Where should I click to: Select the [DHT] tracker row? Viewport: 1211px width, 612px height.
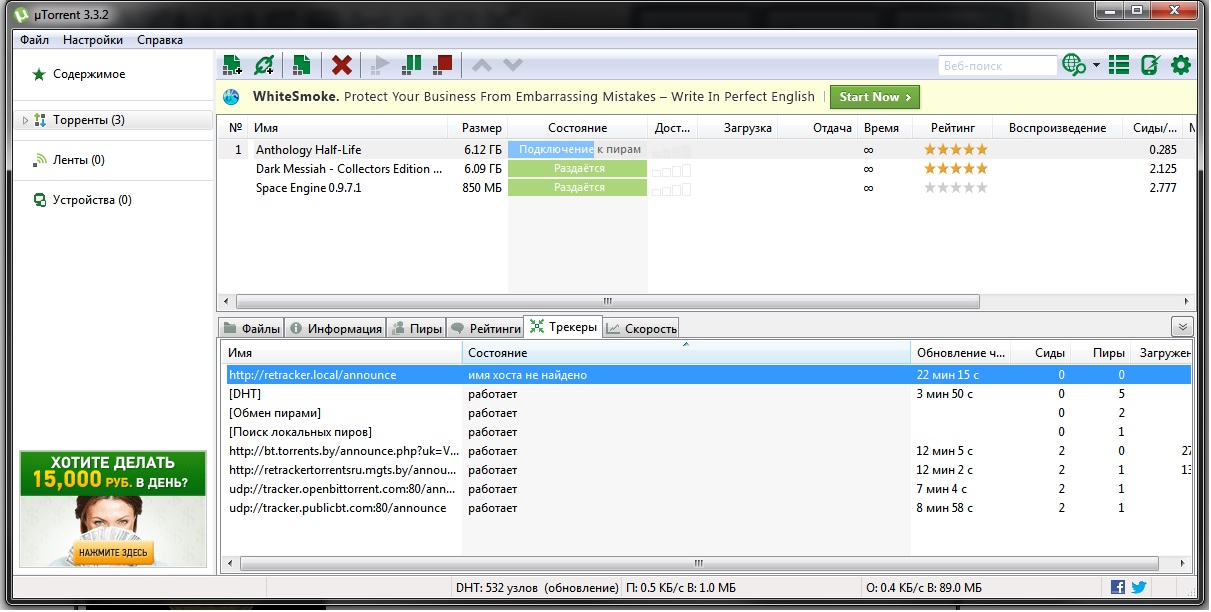point(709,394)
